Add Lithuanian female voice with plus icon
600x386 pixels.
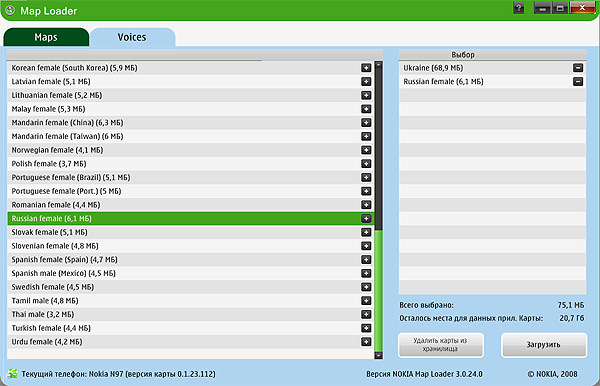(366, 95)
